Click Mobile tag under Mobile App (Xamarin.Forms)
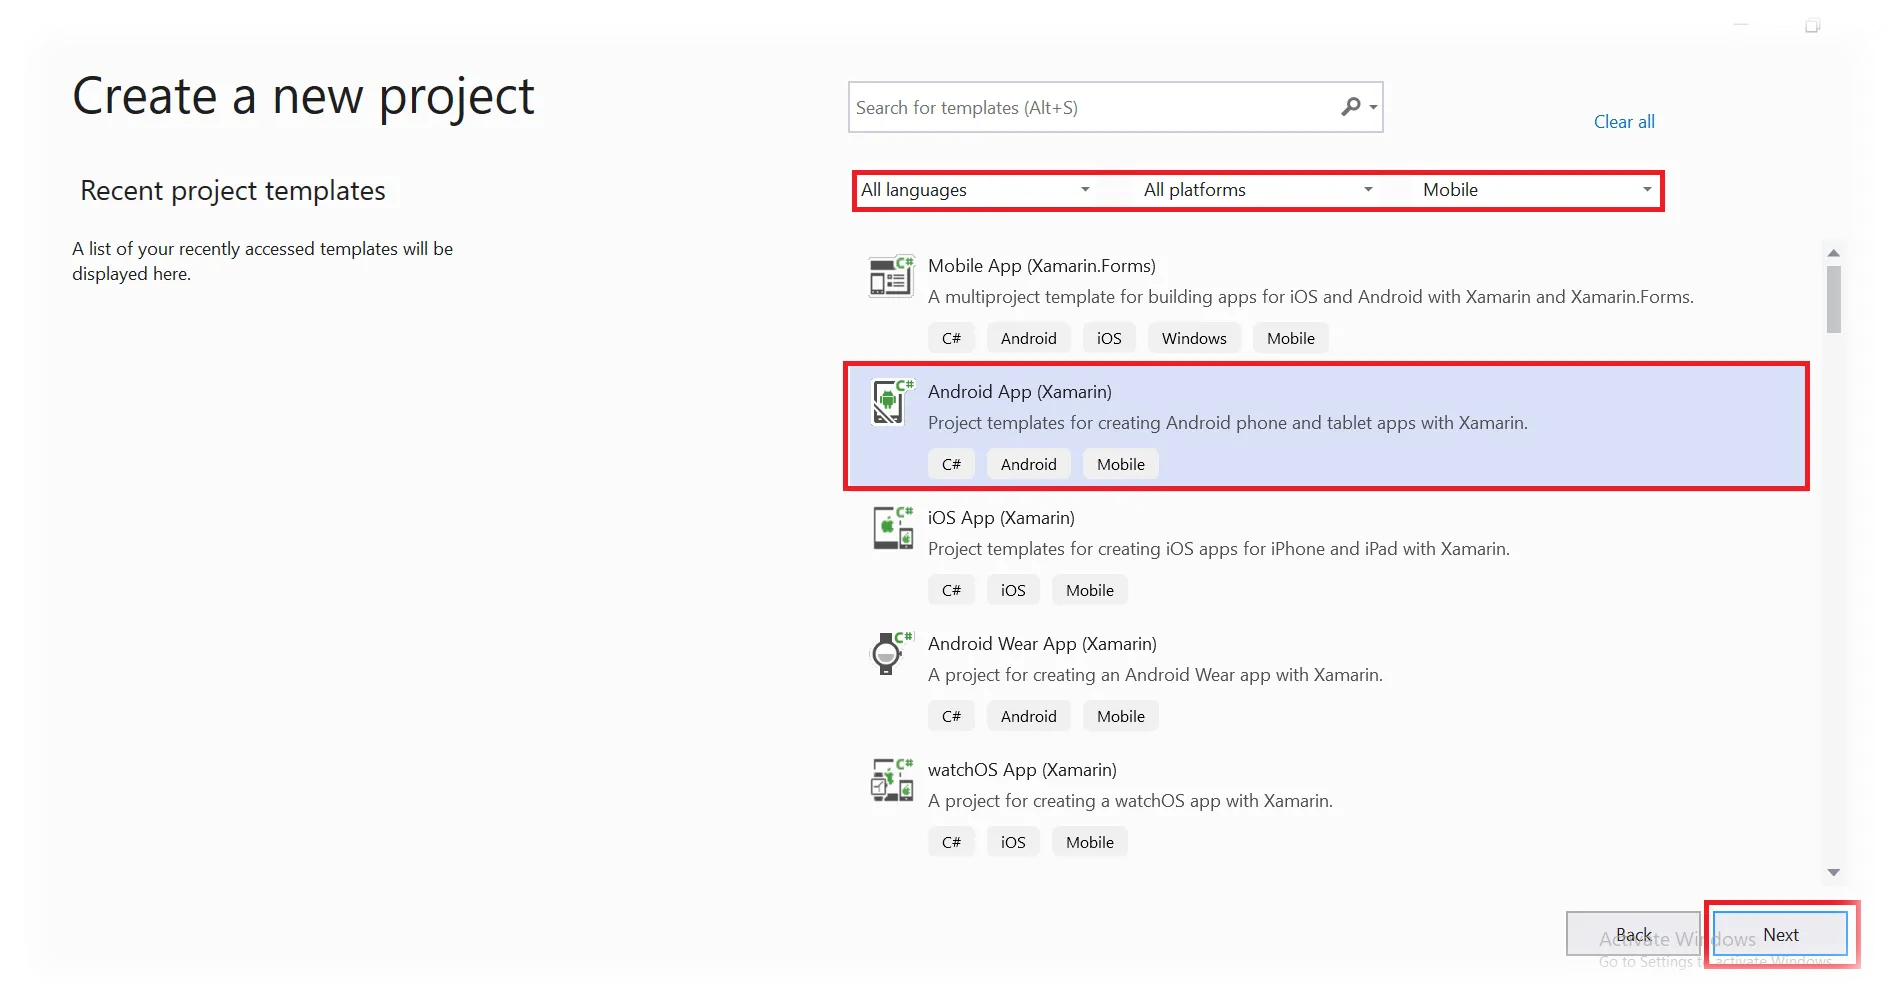This screenshot has width=1899, height=1008. [x=1290, y=338]
